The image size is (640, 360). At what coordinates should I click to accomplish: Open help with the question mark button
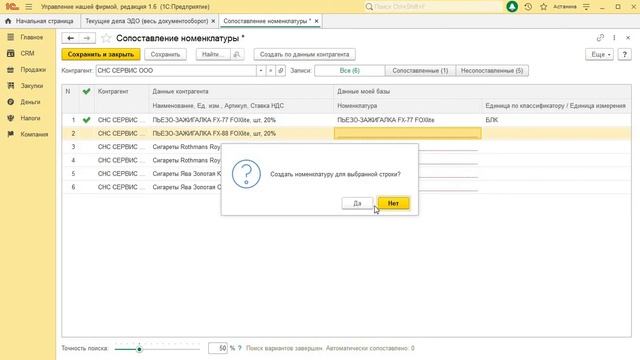(624, 54)
